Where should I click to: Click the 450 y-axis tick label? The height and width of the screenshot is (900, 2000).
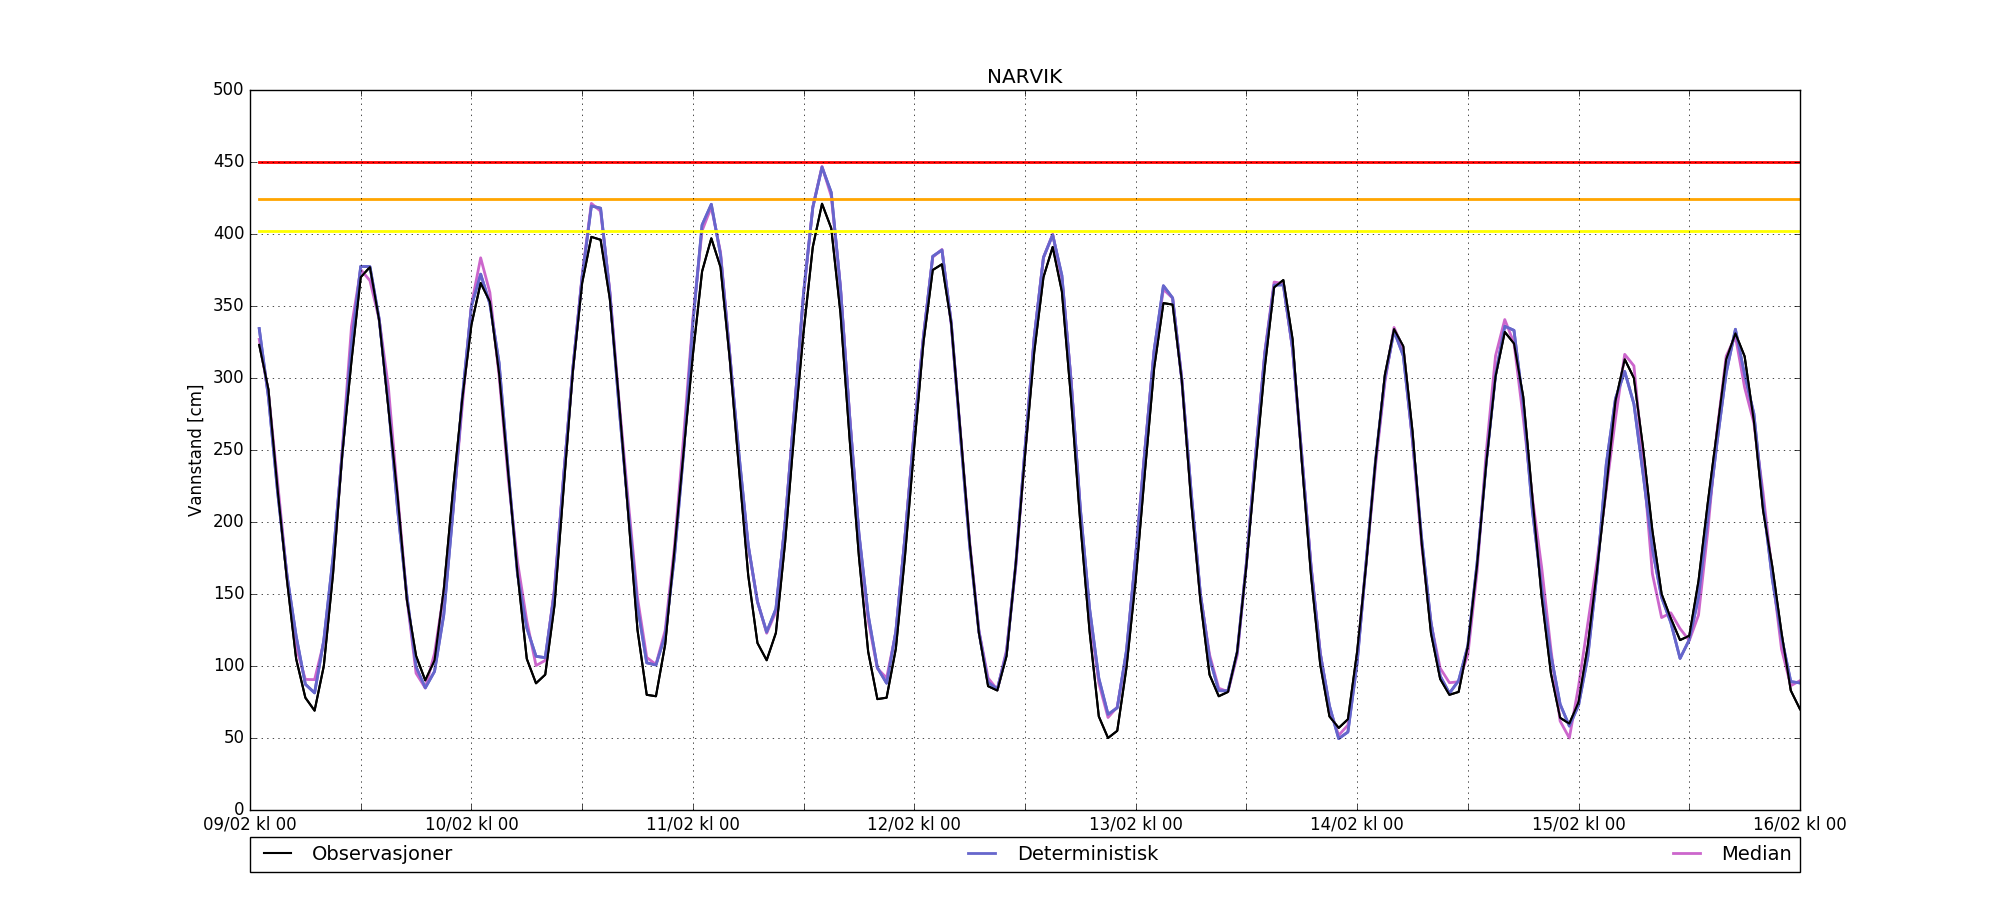(x=228, y=162)
